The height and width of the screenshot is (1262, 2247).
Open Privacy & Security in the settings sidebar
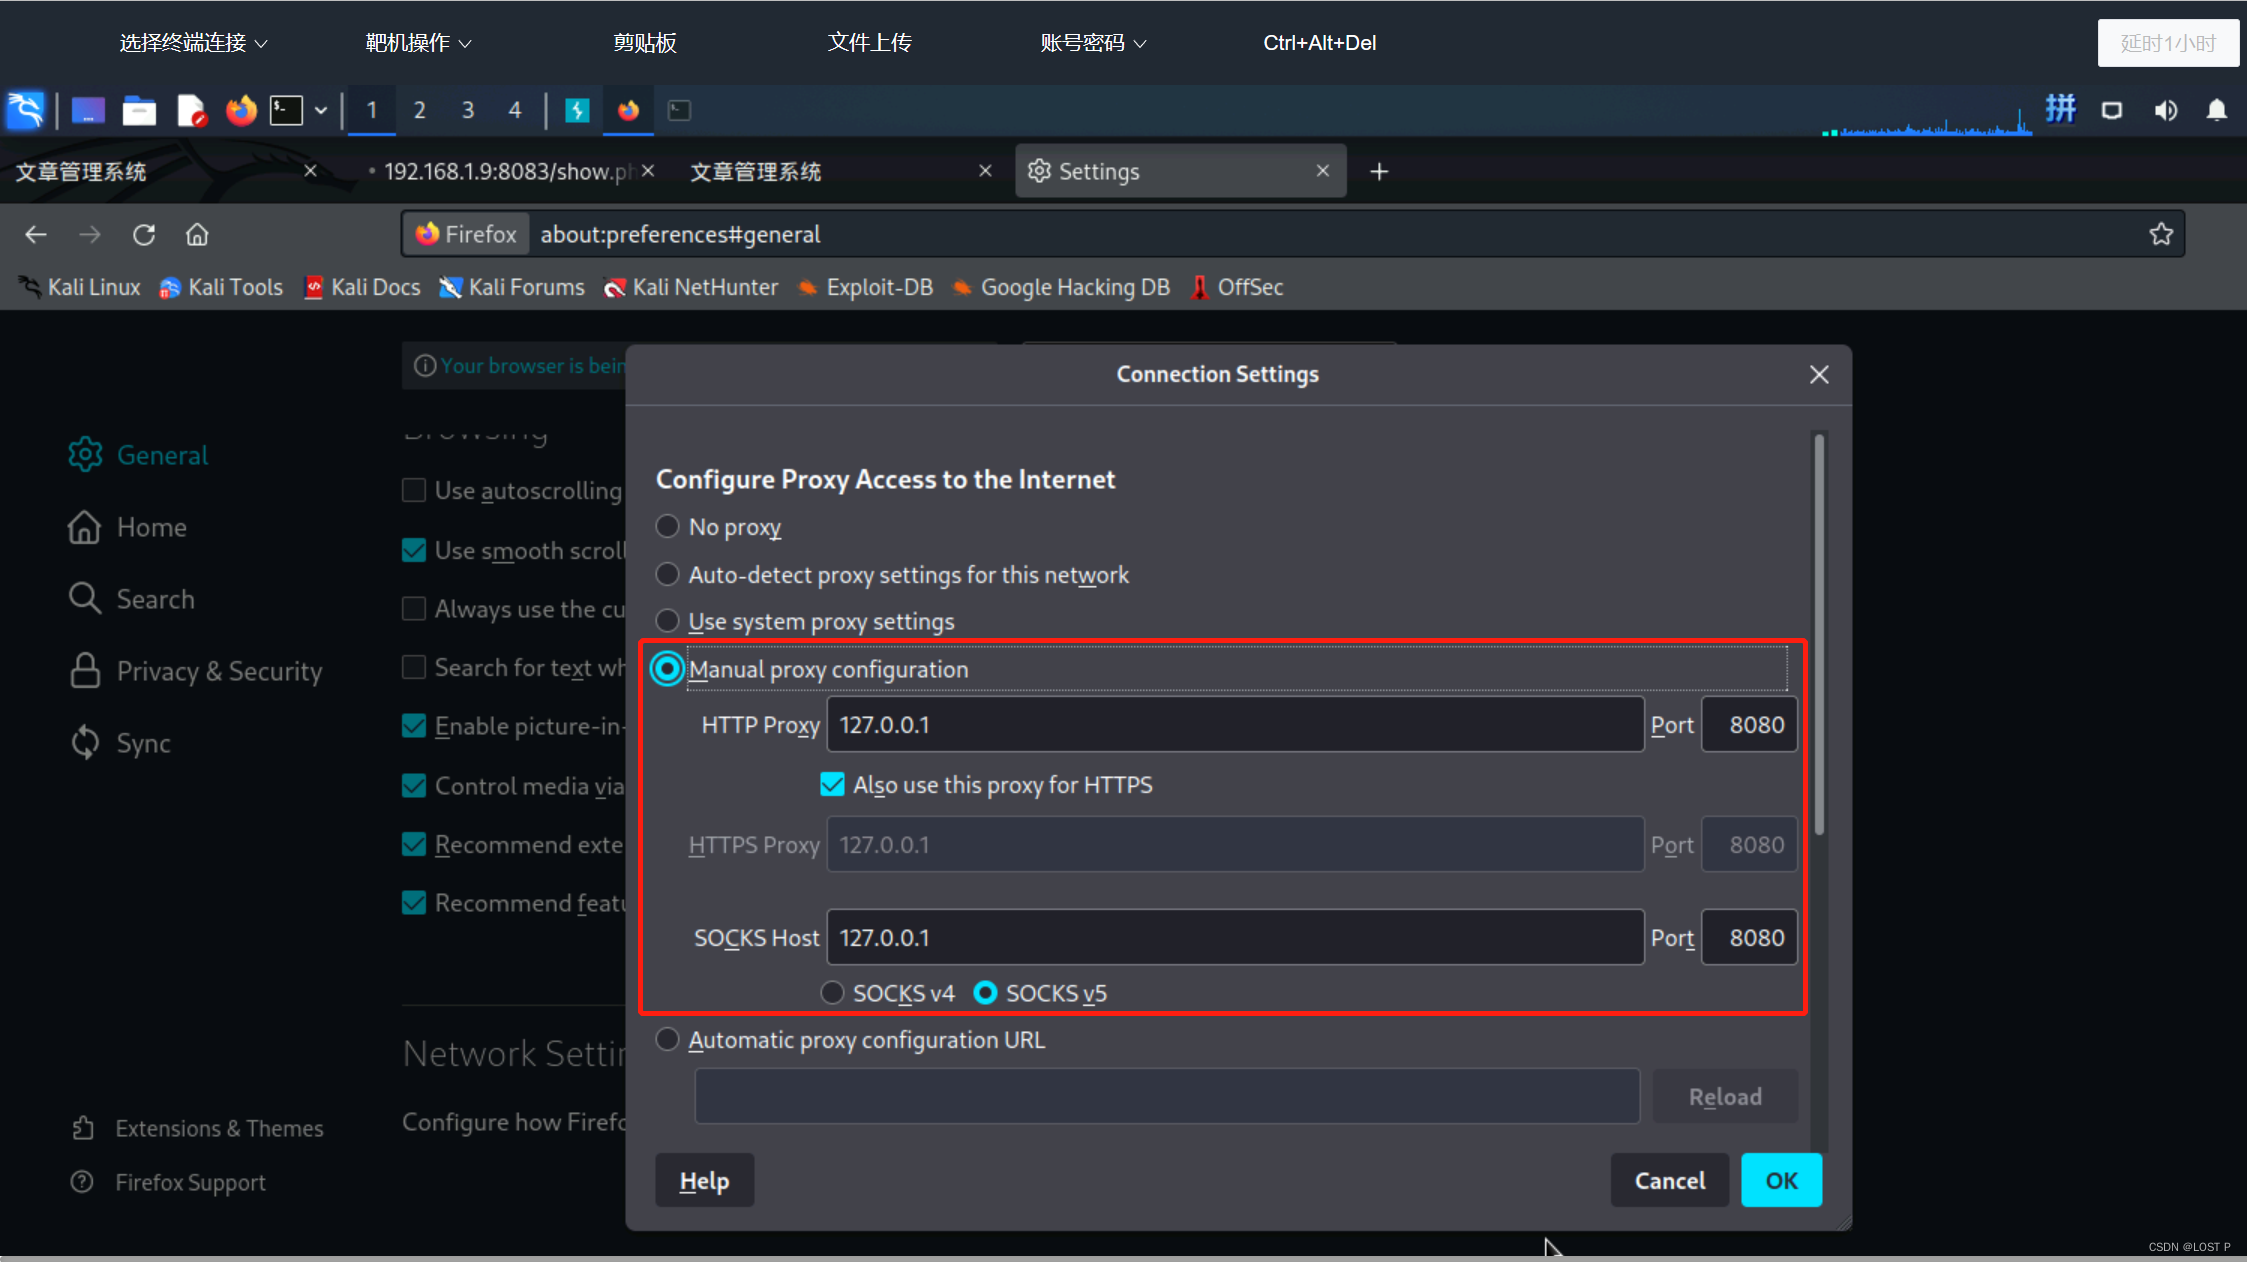[x=219, y=670]
